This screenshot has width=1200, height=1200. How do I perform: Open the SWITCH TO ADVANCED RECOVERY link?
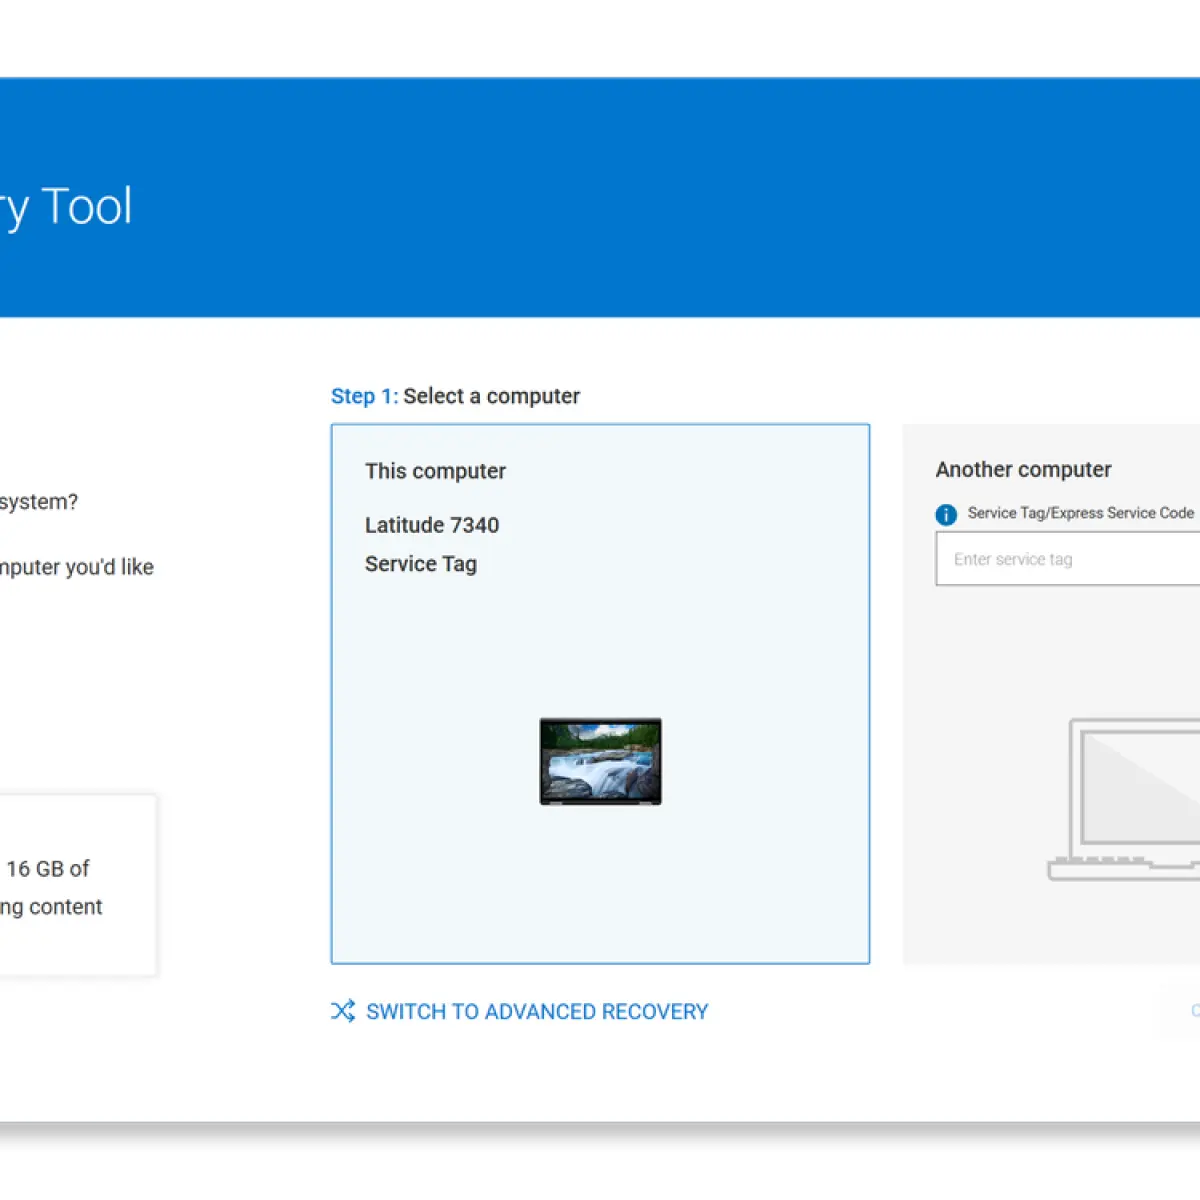[x=536, y=1012]
